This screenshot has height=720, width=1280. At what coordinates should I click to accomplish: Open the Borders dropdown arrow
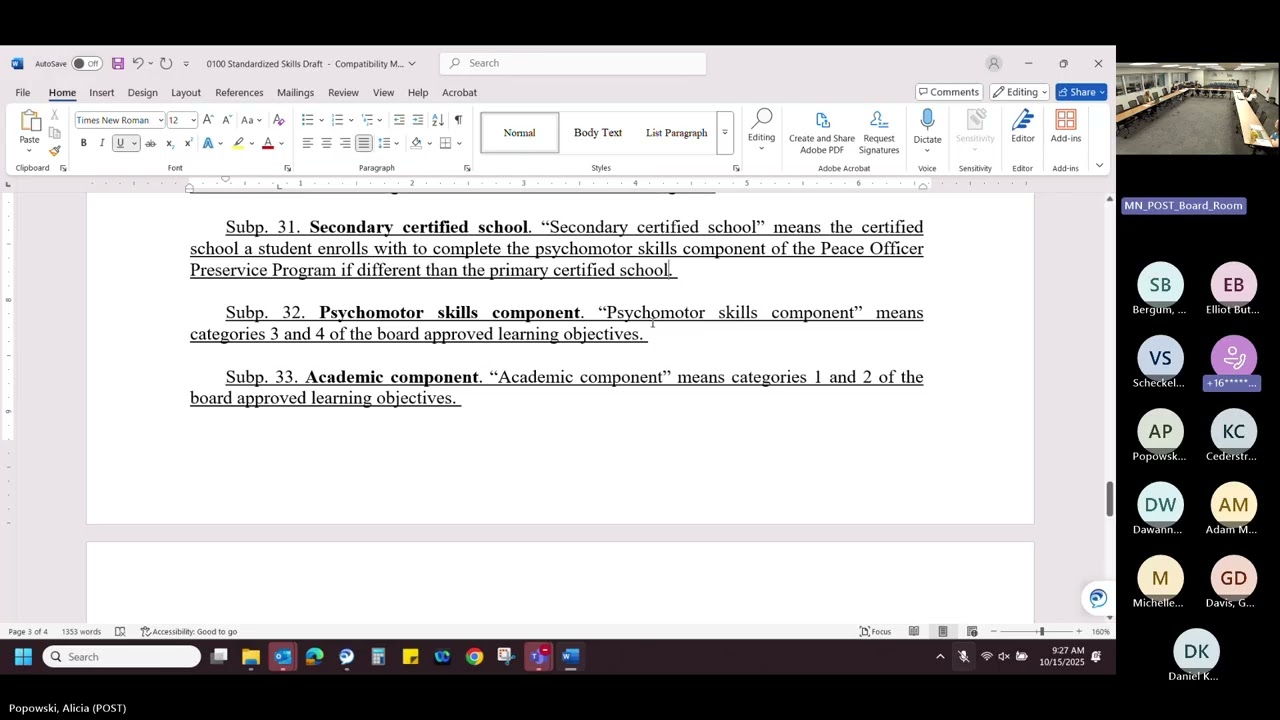459,143
